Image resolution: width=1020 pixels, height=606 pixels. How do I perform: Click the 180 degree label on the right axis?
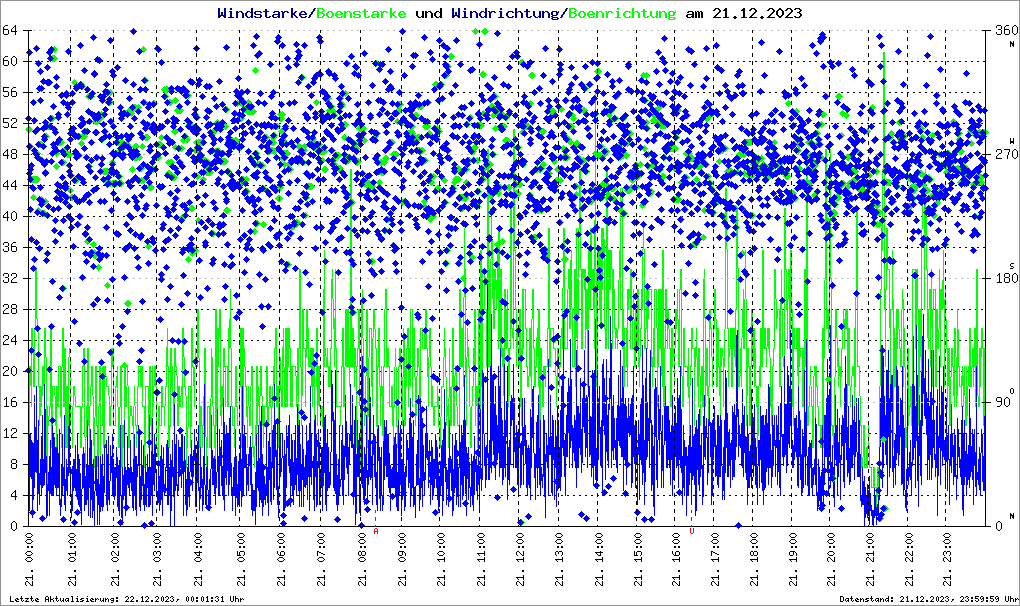(1003, 278)
